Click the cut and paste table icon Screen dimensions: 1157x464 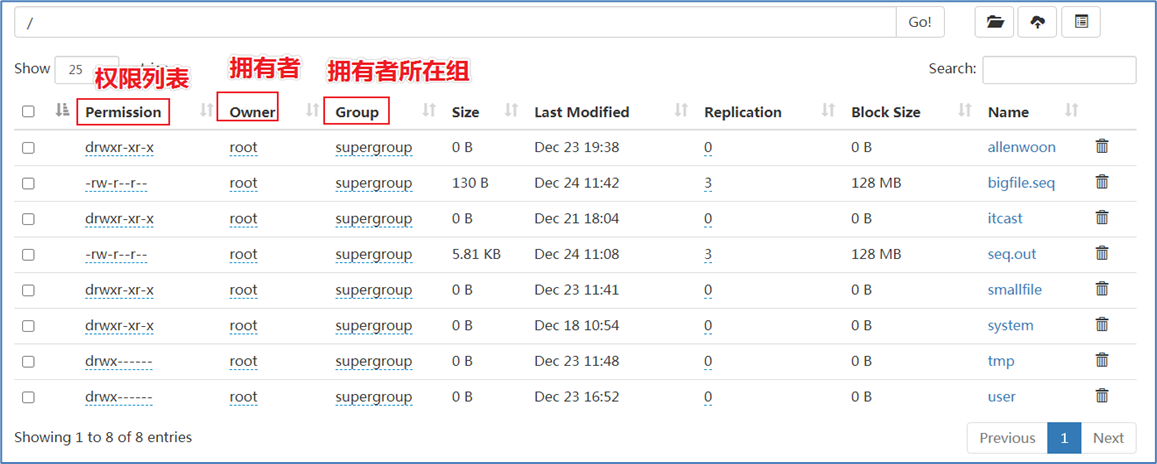1081,22
